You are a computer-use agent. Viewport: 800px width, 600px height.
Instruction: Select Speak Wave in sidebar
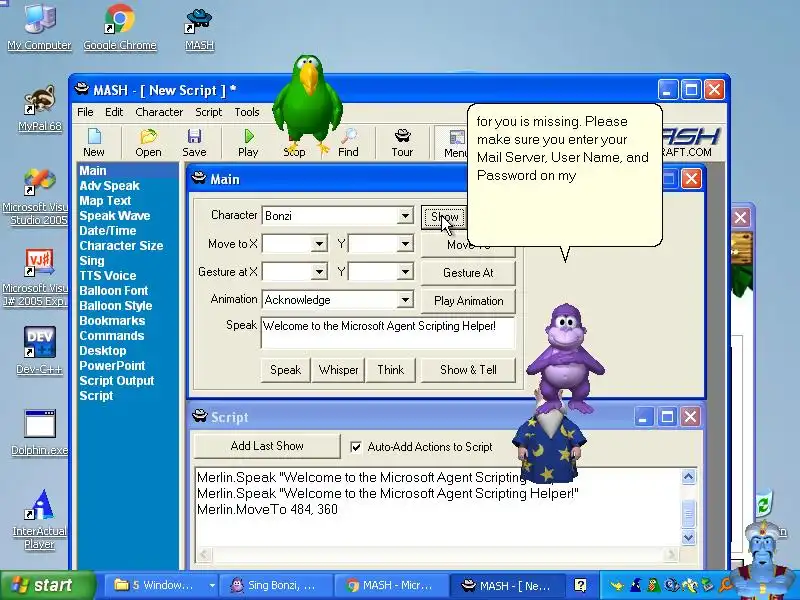[x=115, y=216]
